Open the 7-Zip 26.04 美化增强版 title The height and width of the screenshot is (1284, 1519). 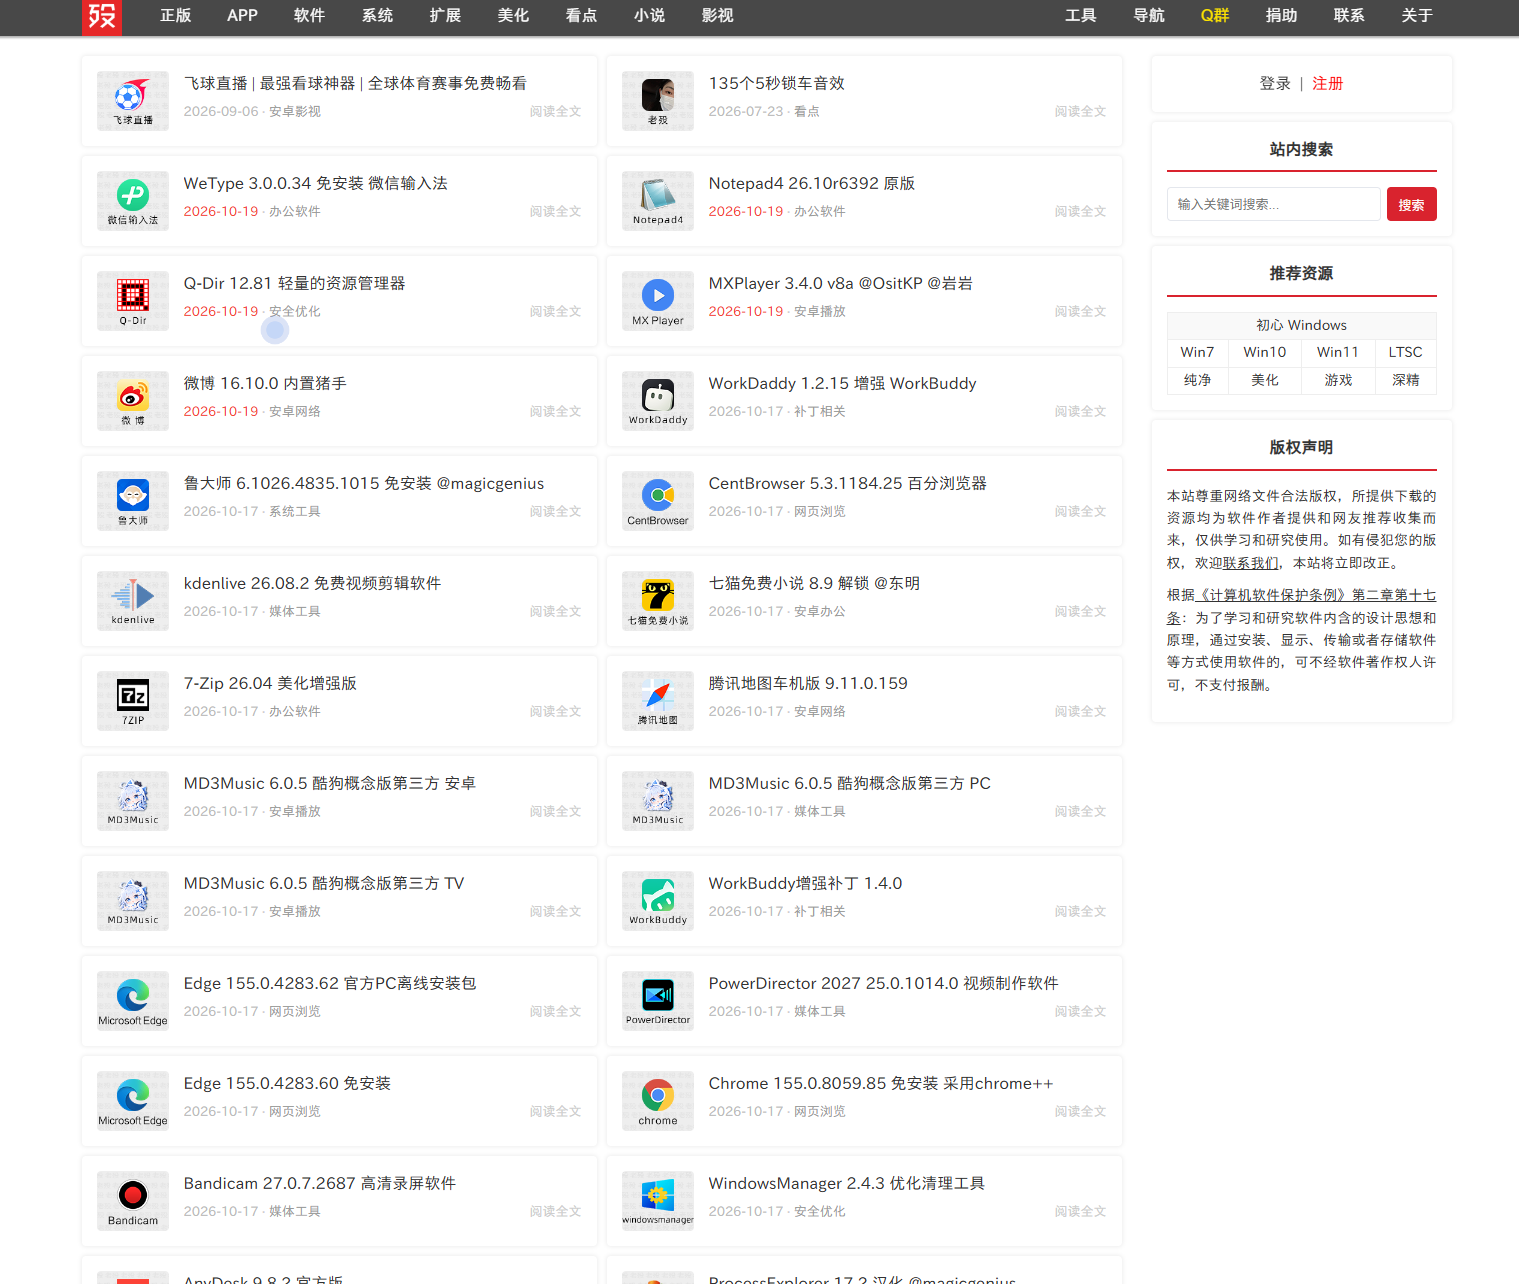pyautogui.click(x=270, y=684)
